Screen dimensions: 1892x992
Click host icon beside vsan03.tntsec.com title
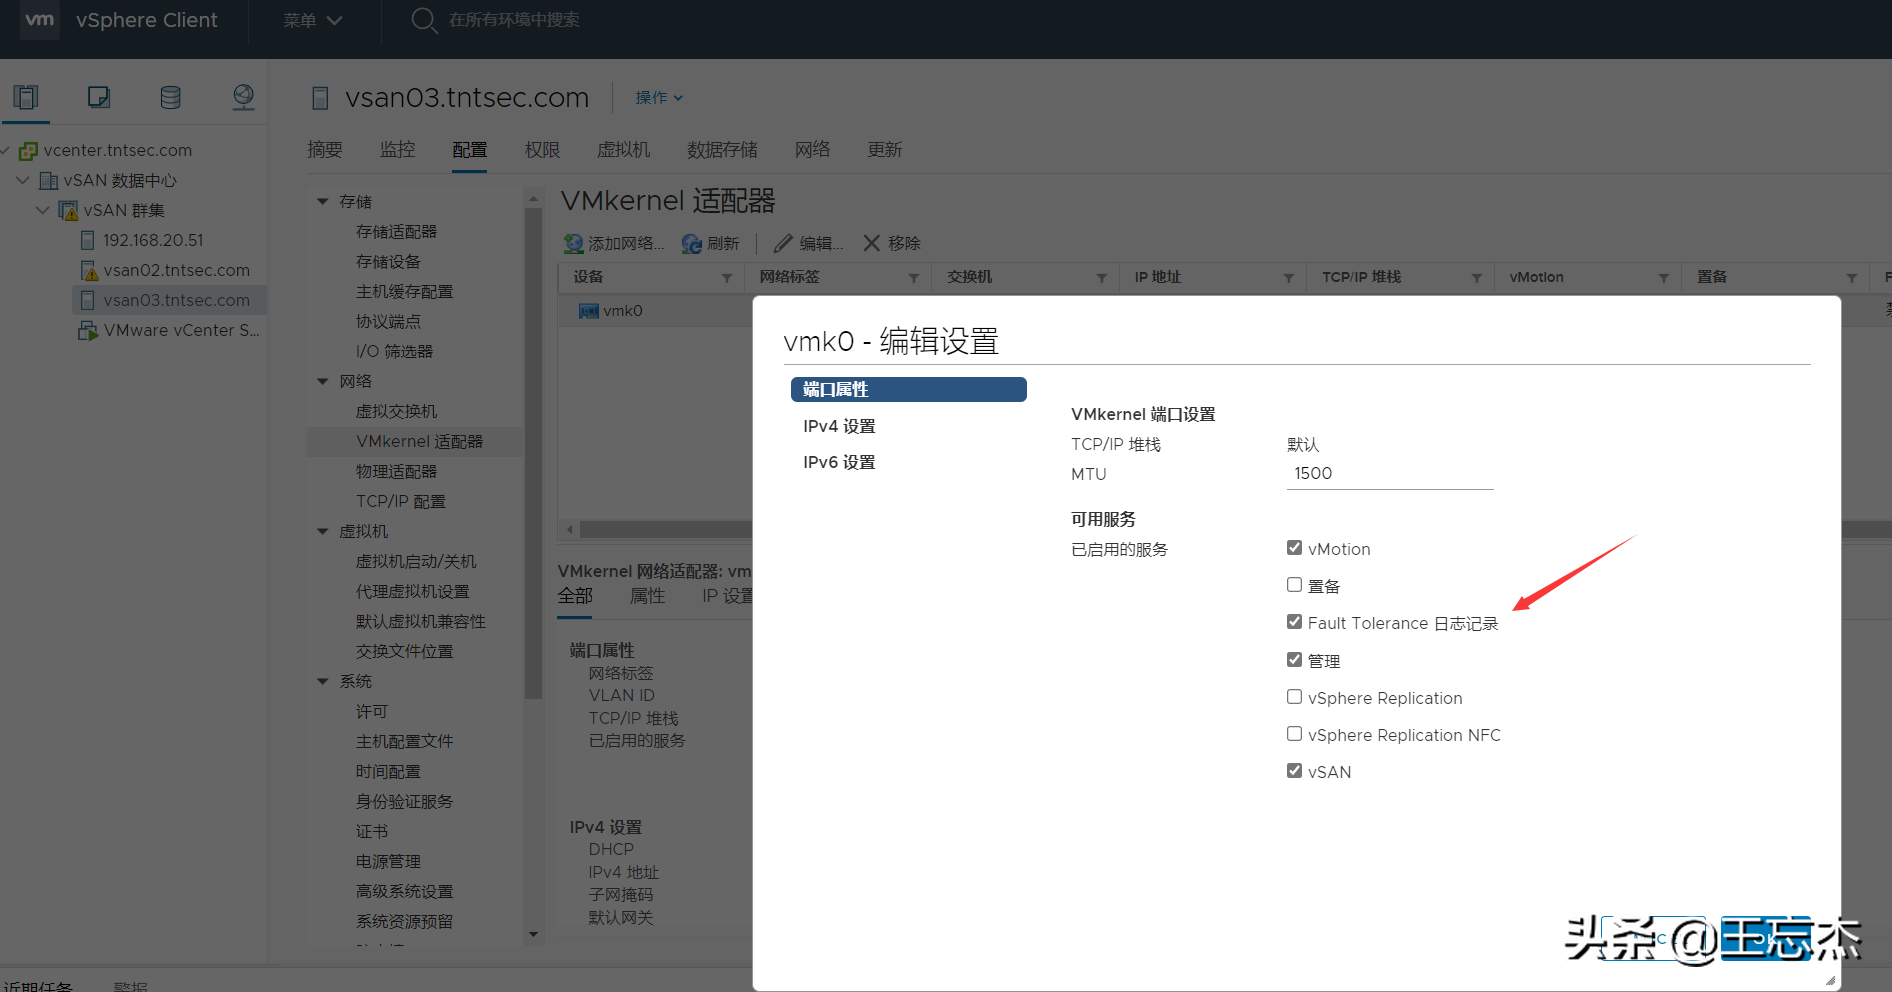[320, 98]
